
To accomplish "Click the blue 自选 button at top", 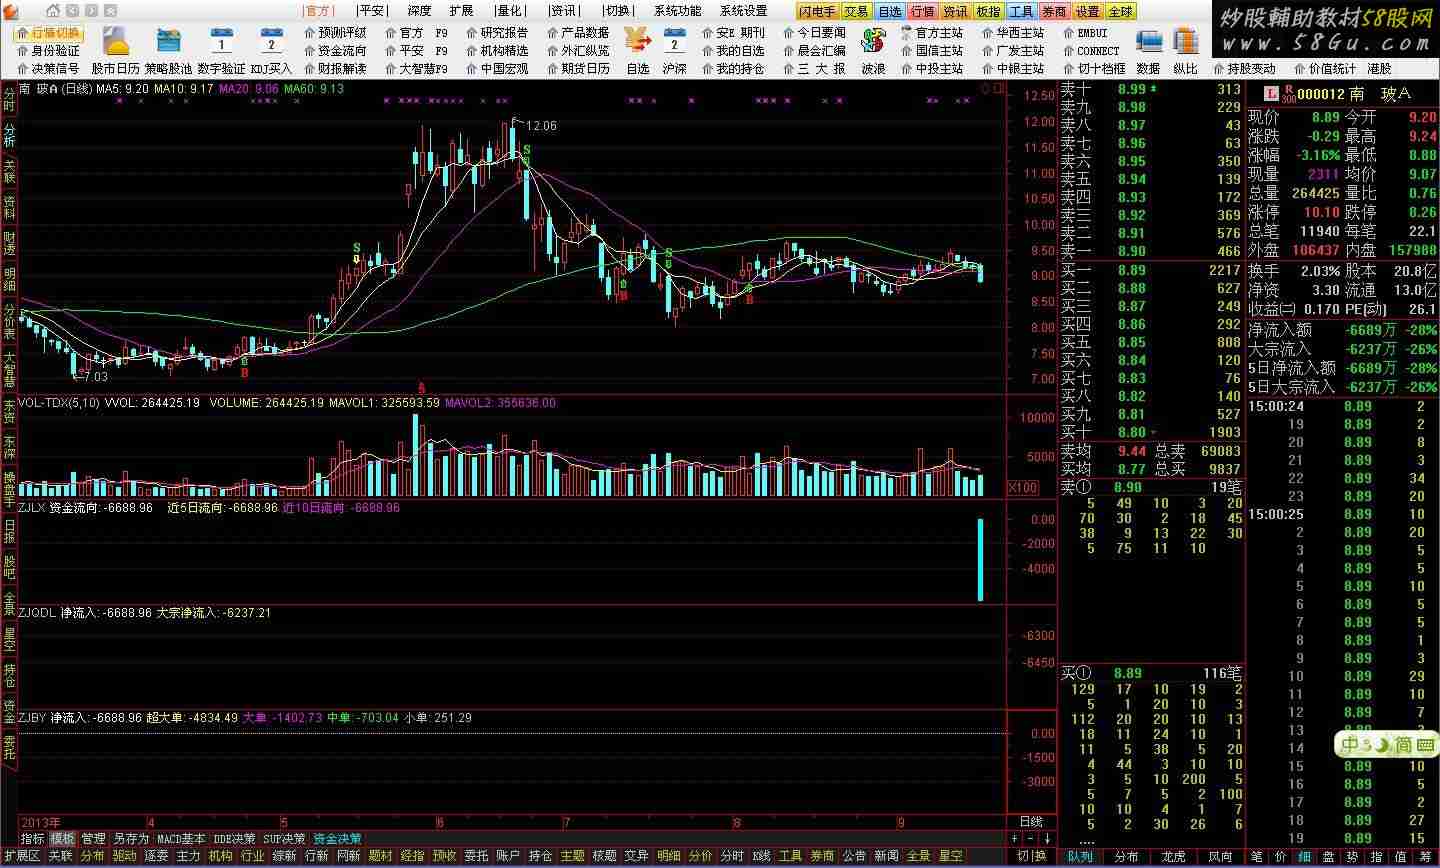I will 889,11.
